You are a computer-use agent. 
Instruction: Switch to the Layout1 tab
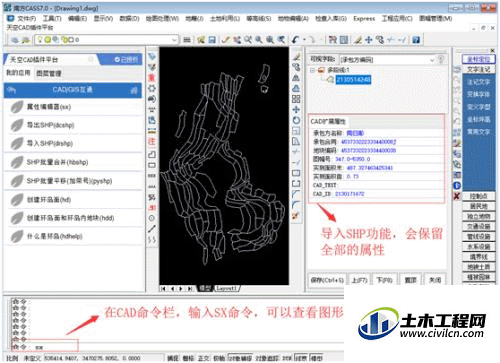[227, 288]
